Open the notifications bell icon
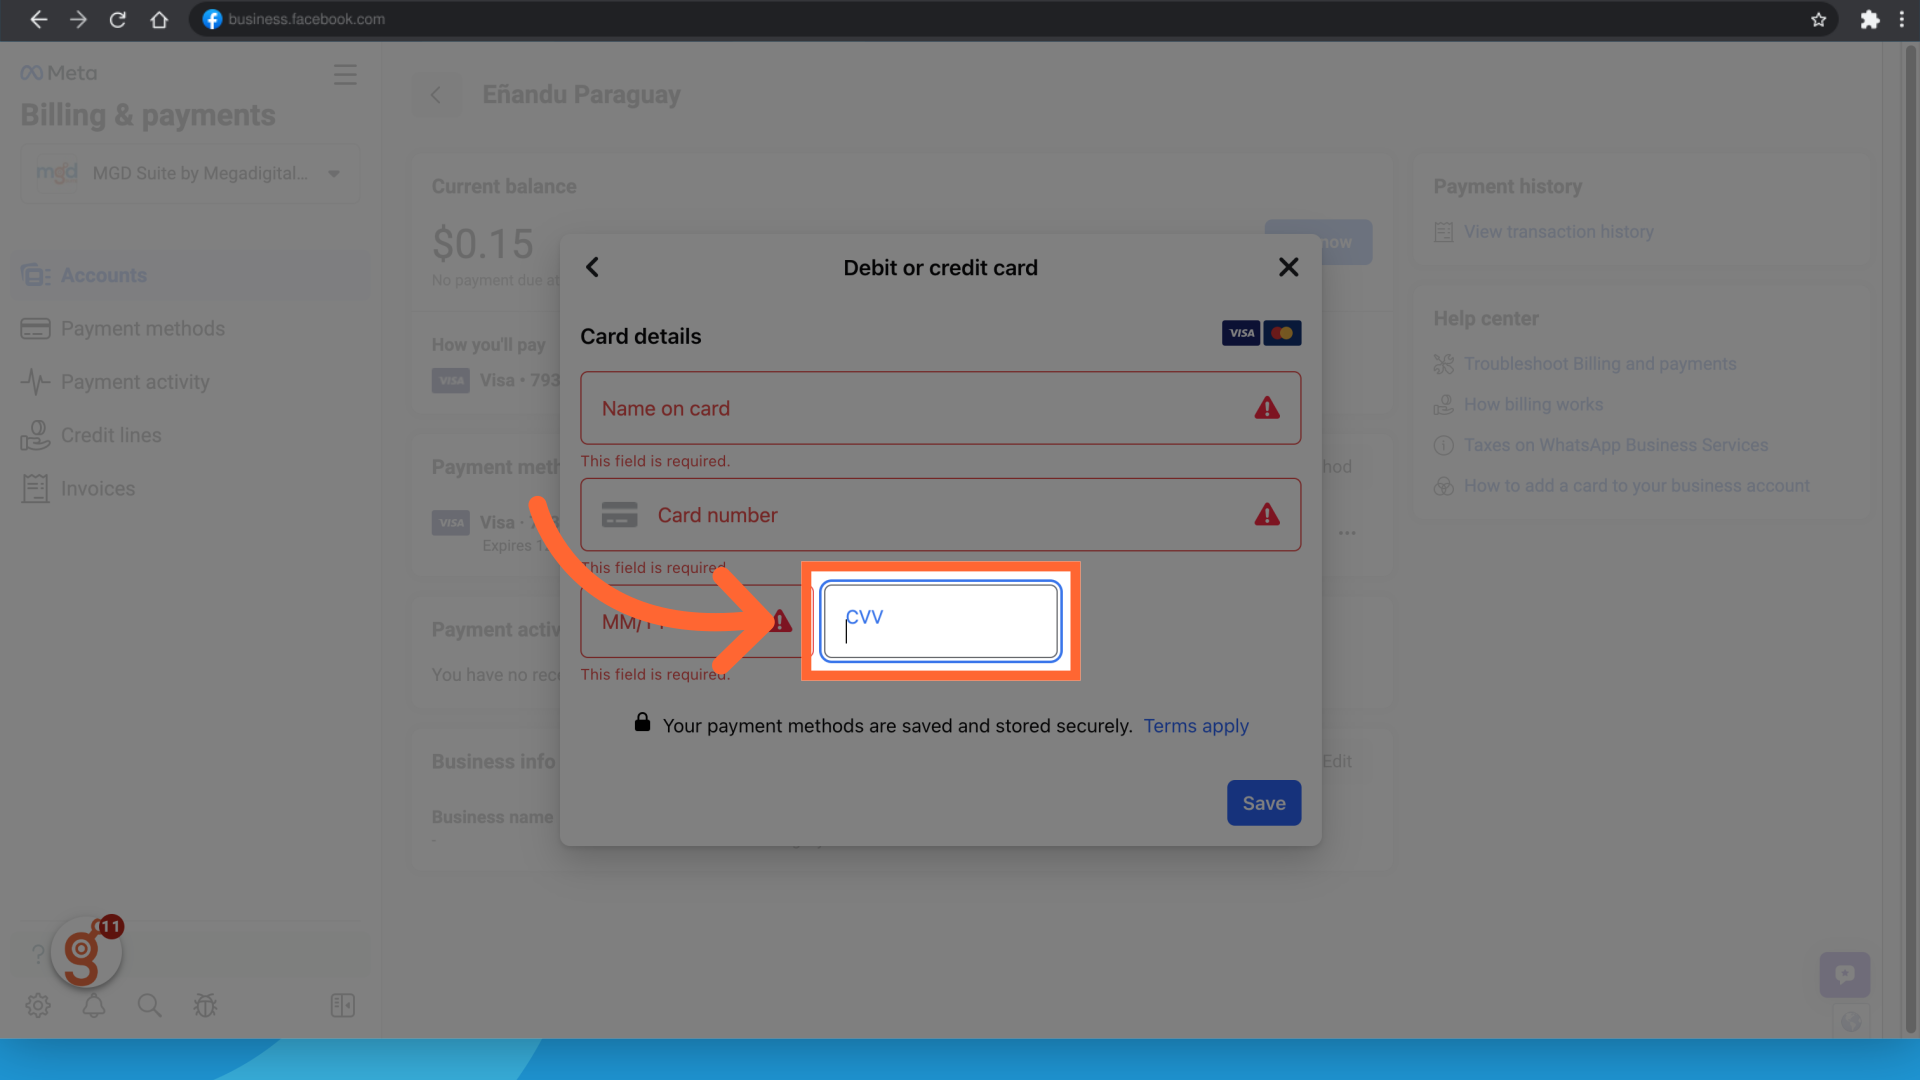1920x1080 pixels. click(x=94, y=1005)
